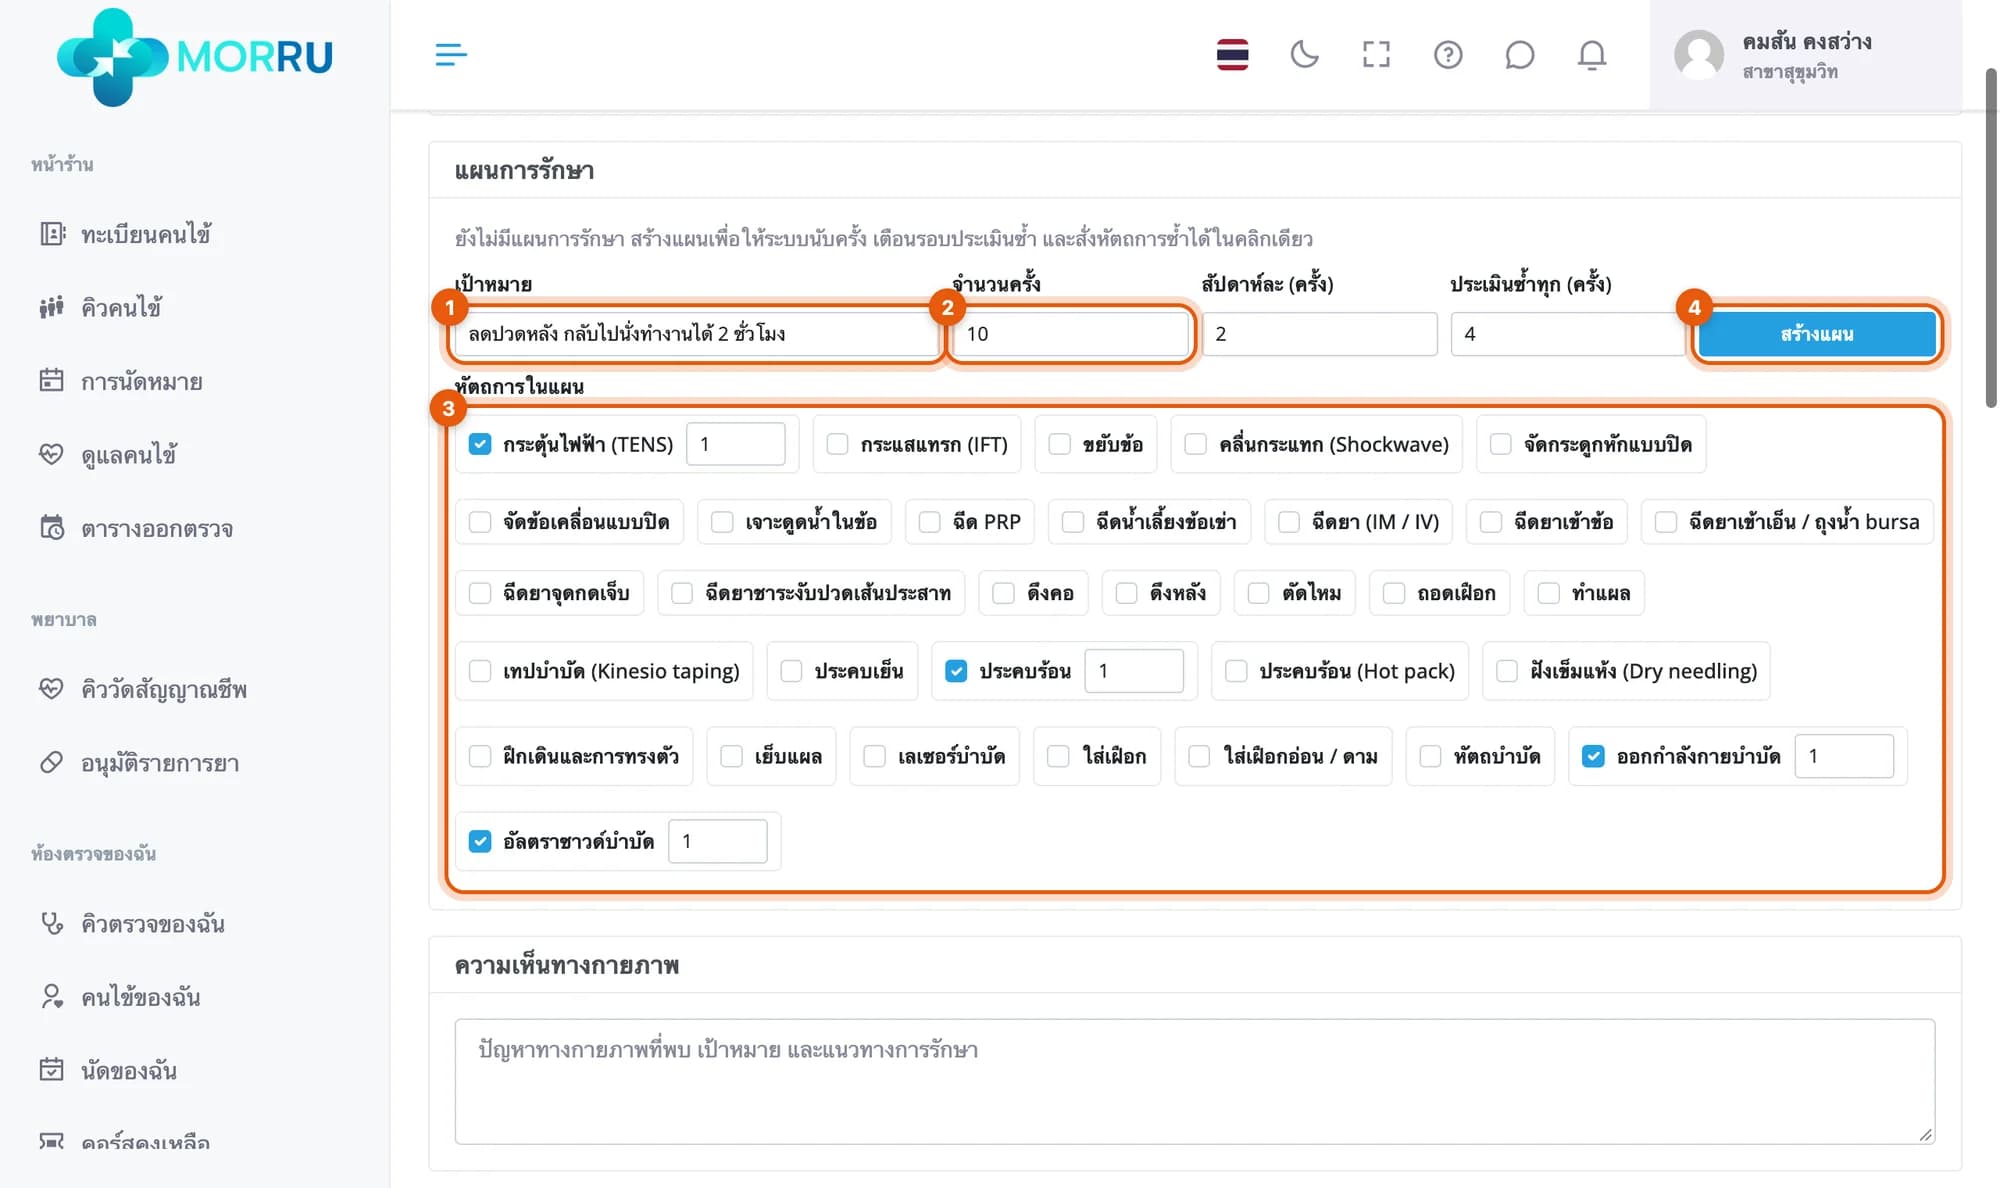The width and height of the screenshot is (2000, 1188).
Task: Click the คิววัดสัญญาณชีพ heart-pulse icon
Action: point(51,688)
